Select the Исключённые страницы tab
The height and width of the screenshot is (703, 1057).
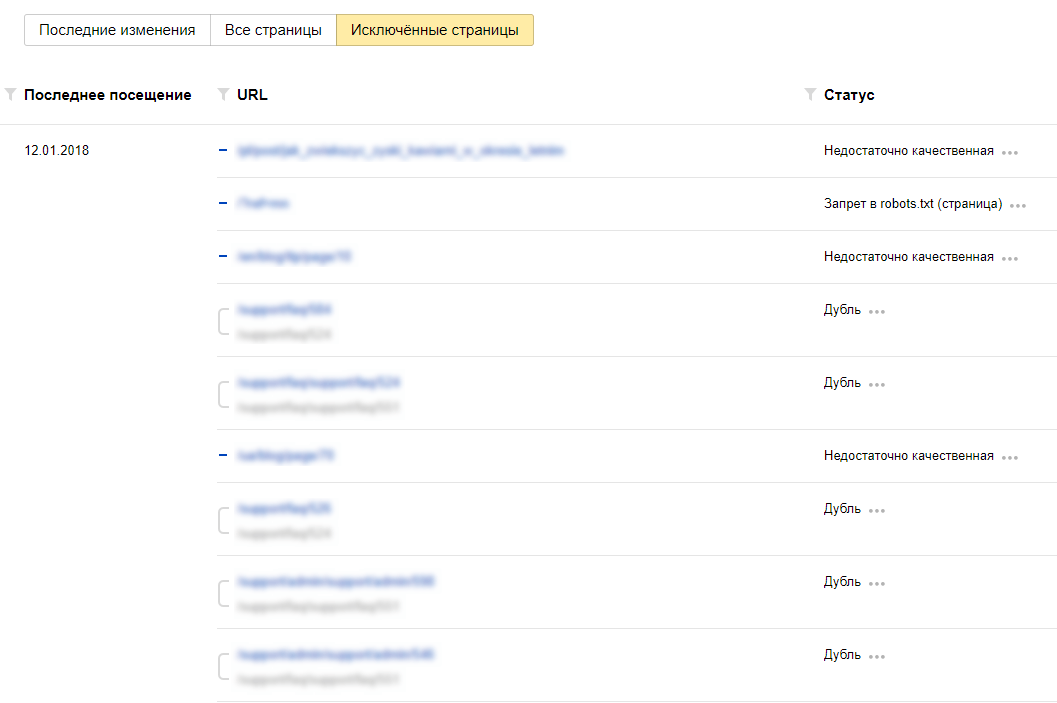[434, 30]
